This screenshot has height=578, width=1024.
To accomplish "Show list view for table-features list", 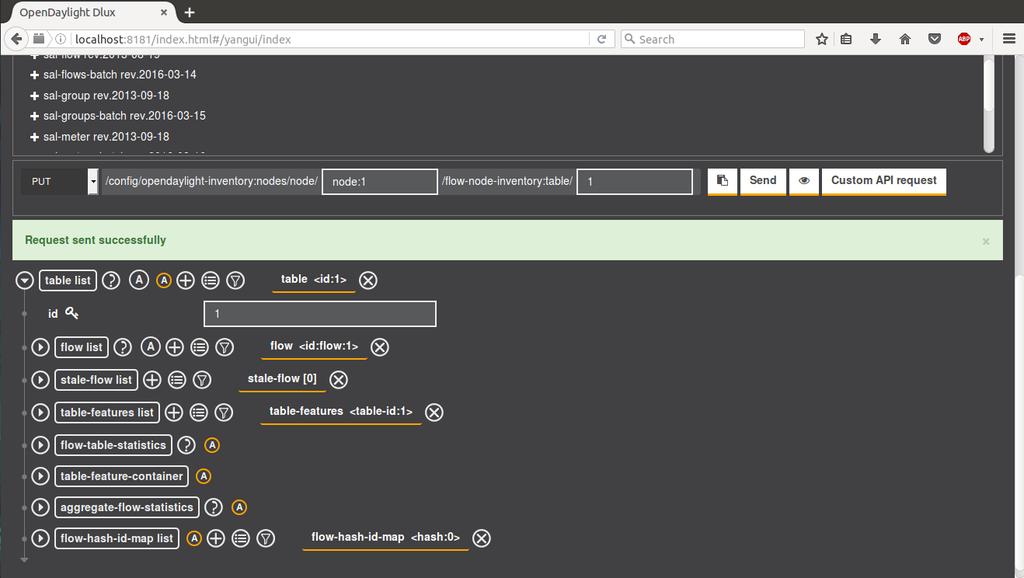I will [199, 412].
